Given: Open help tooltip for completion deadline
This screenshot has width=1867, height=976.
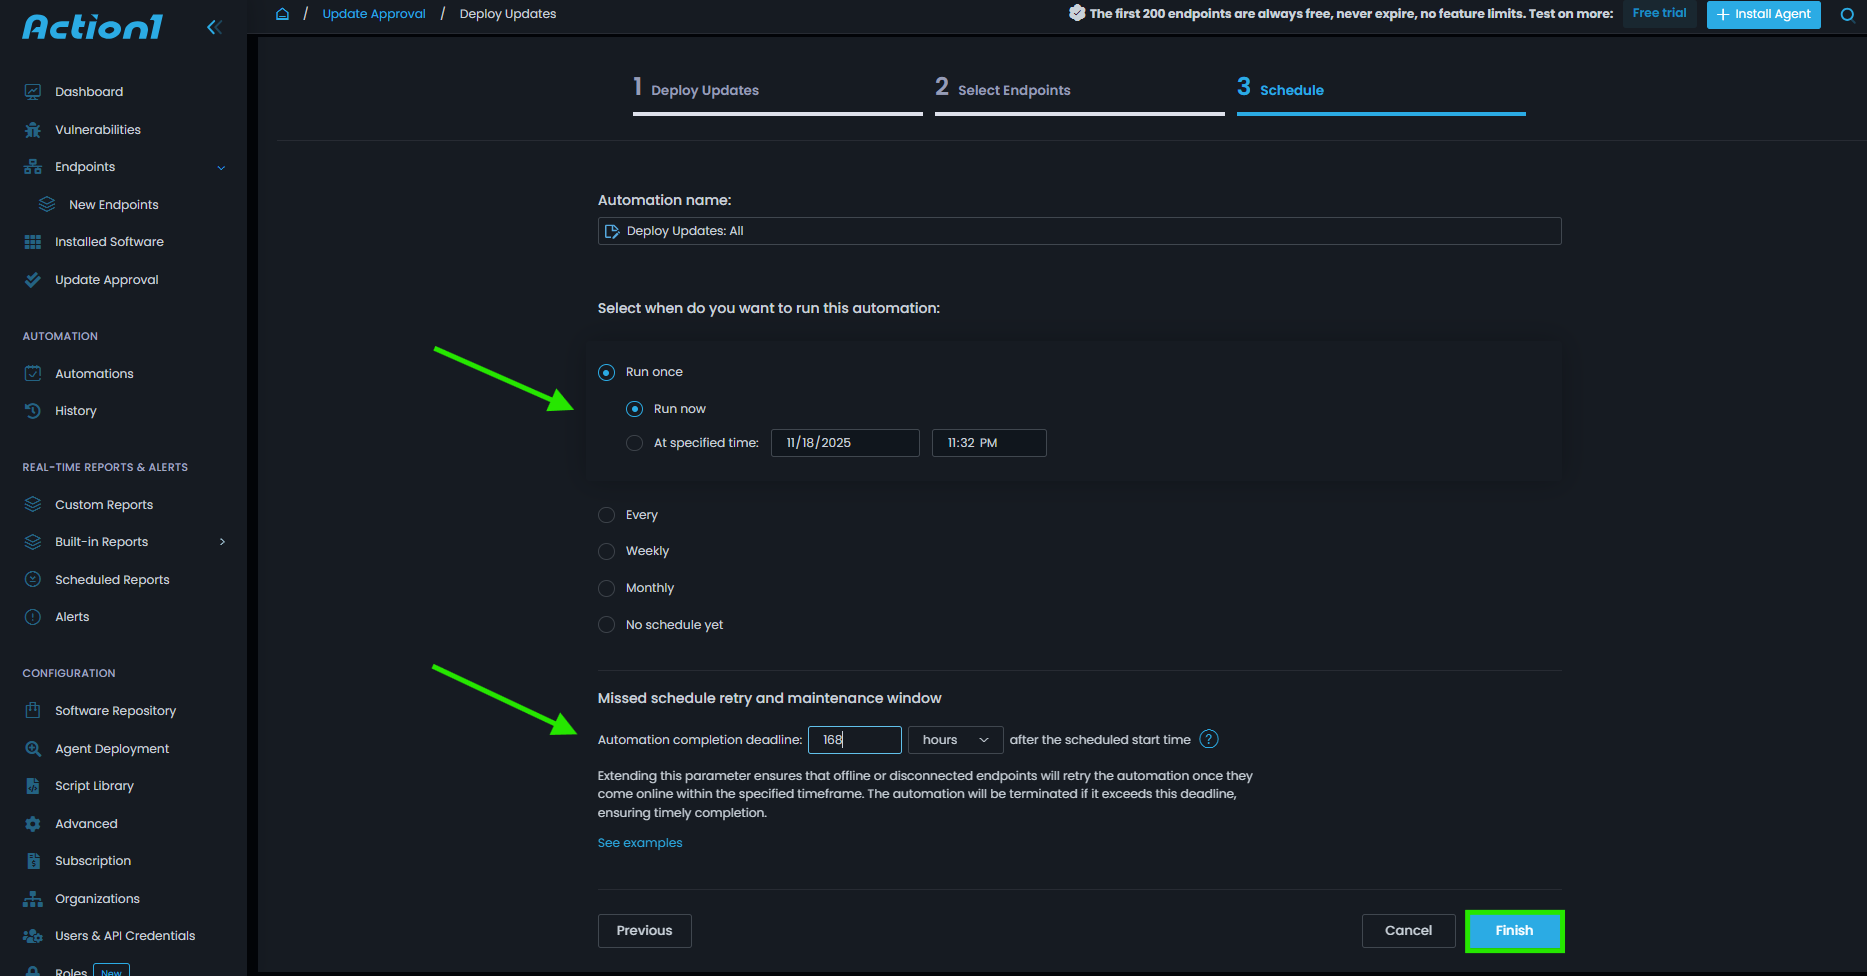Looking at the screenshot, I should 1209,739.
